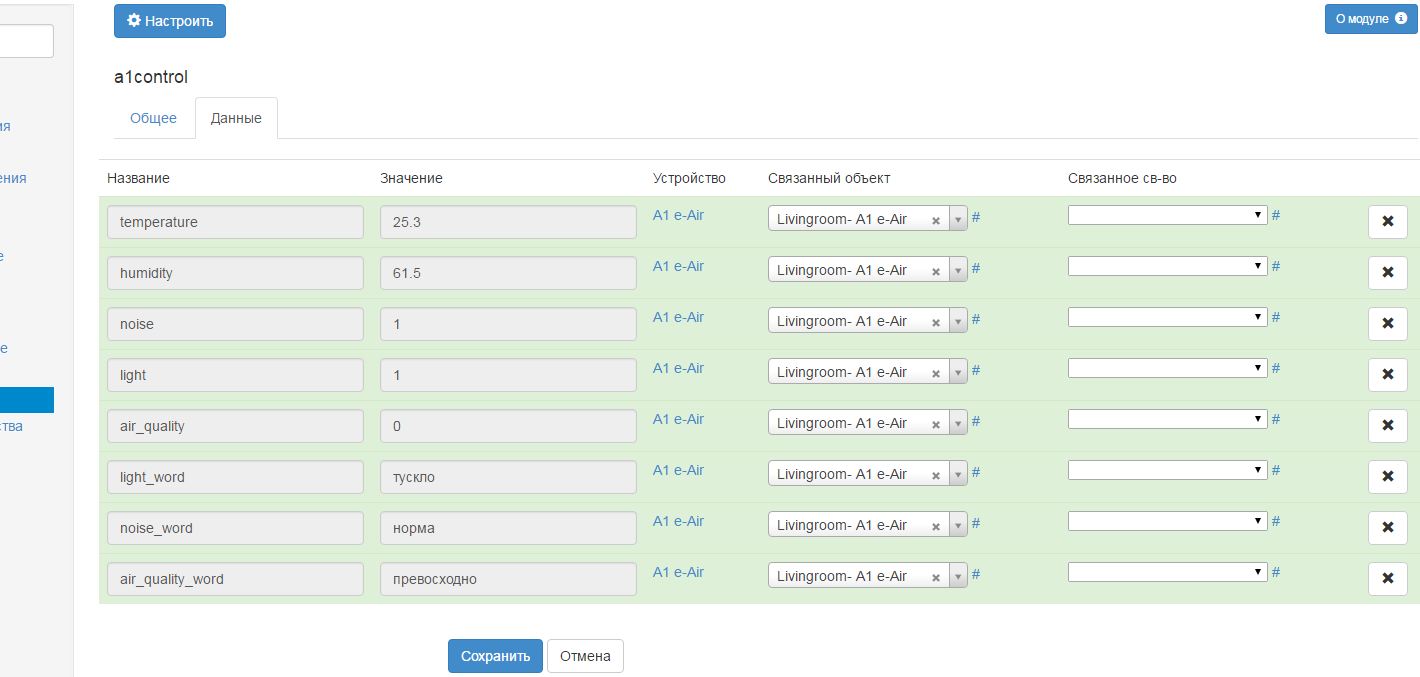Click the Настроить button
Image resolution: width=1420 pixels, height=677 pixels.
170,21
